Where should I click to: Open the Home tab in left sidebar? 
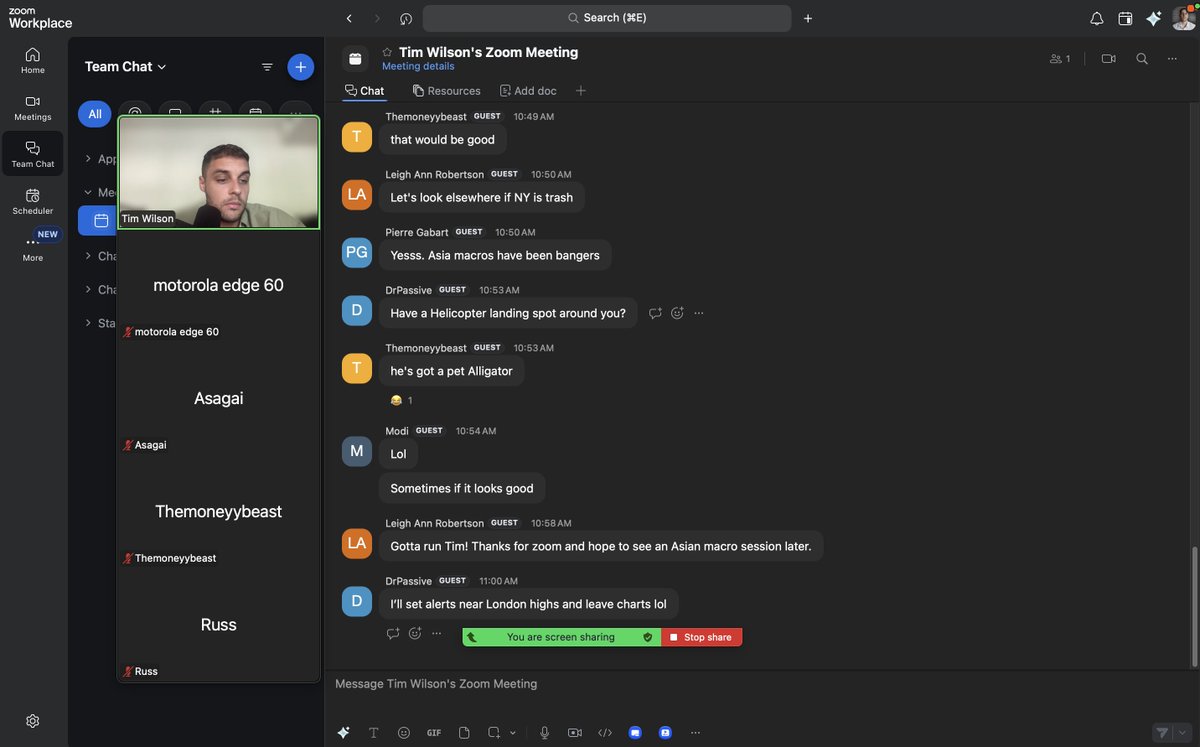point(30,59)
